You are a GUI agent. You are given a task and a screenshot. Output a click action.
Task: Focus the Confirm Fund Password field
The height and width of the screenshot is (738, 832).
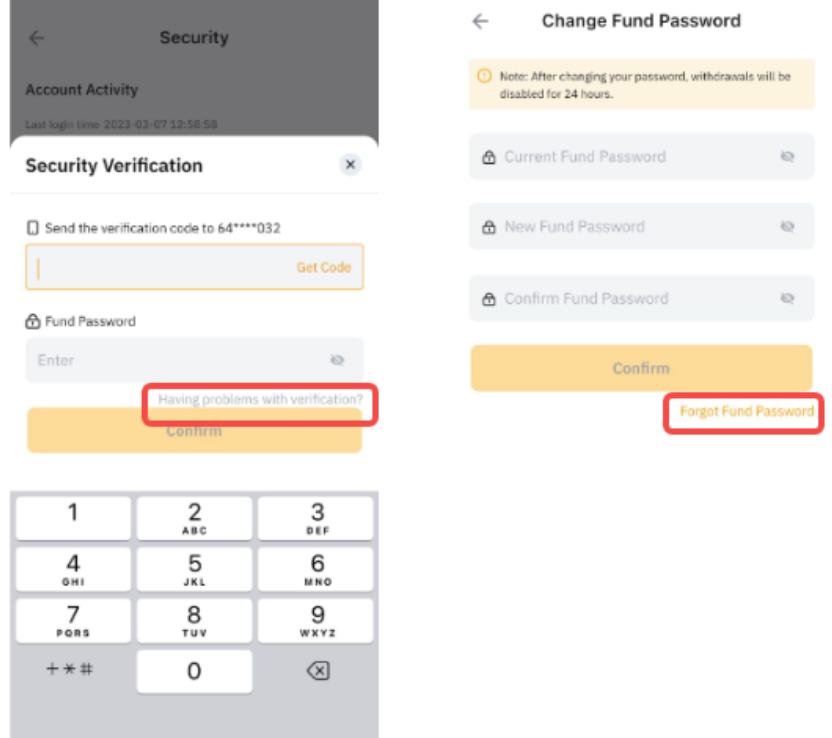620,298
